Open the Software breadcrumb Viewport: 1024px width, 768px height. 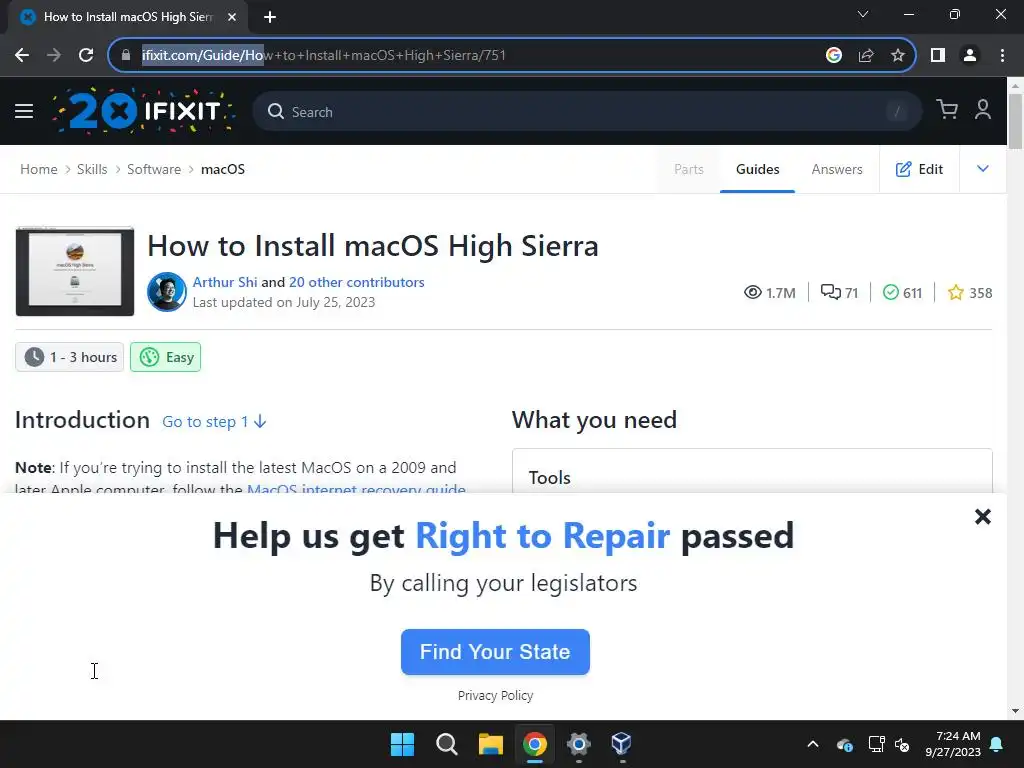[153, 169]
